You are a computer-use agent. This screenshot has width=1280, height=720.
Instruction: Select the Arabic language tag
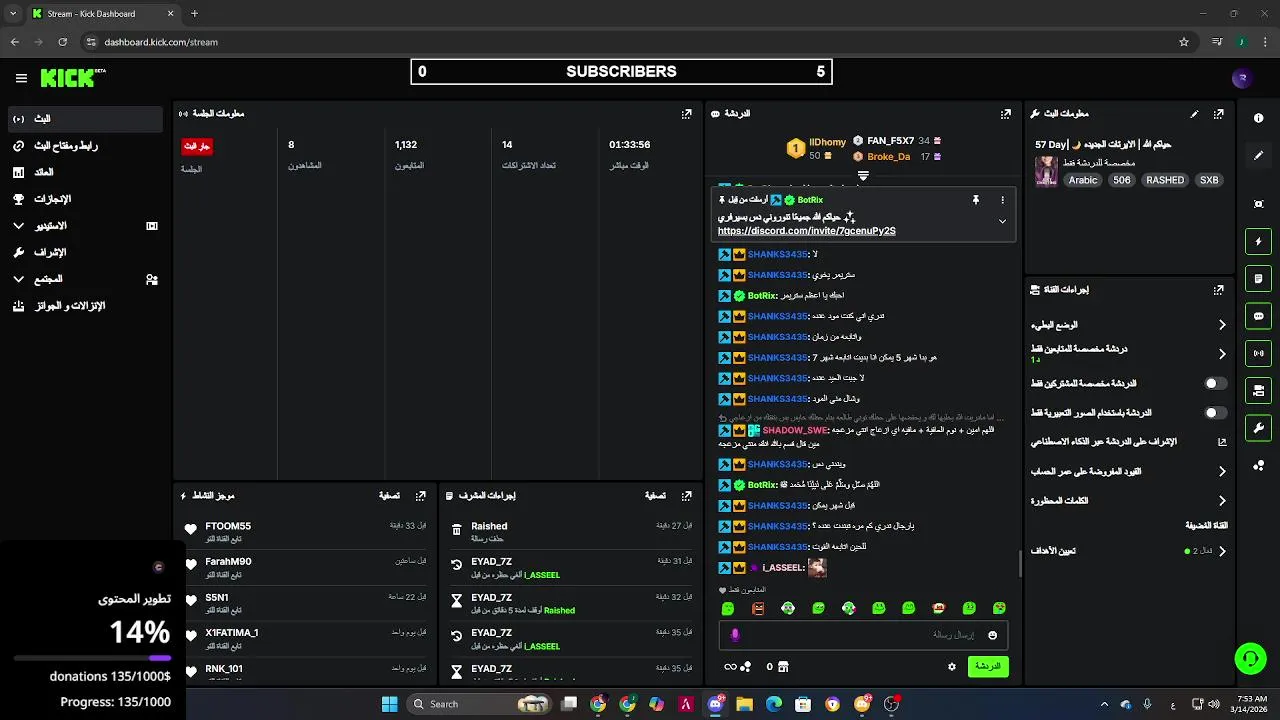[x=1083, y=180]
